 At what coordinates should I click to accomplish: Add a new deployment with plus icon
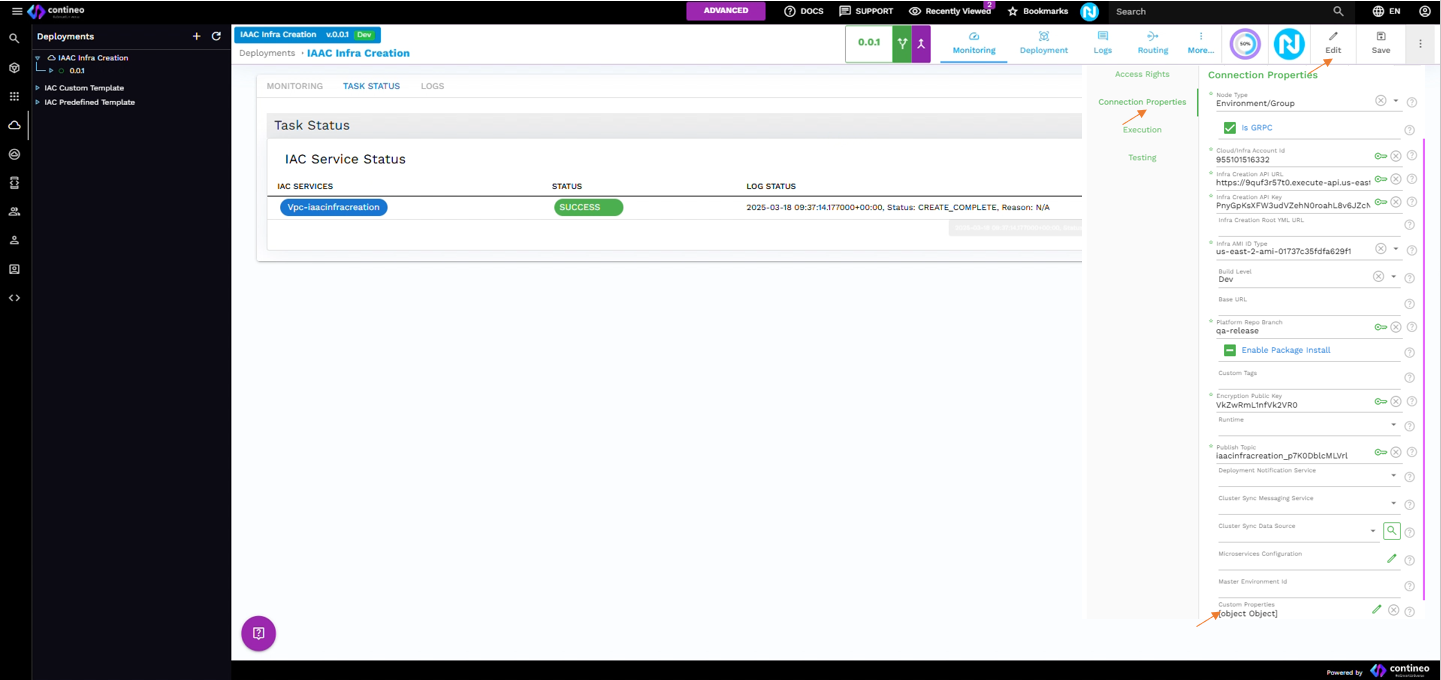196,37
